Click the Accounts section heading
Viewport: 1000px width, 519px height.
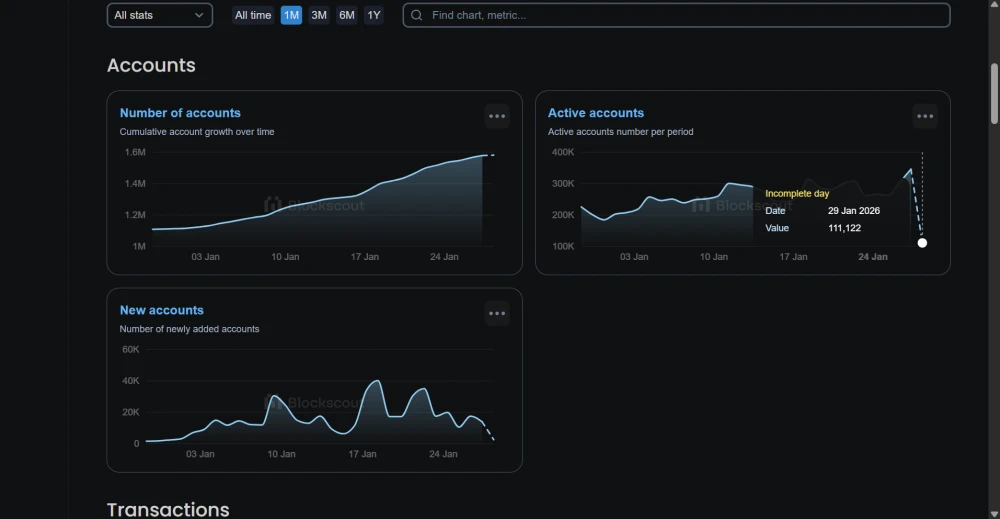point(151,65)
